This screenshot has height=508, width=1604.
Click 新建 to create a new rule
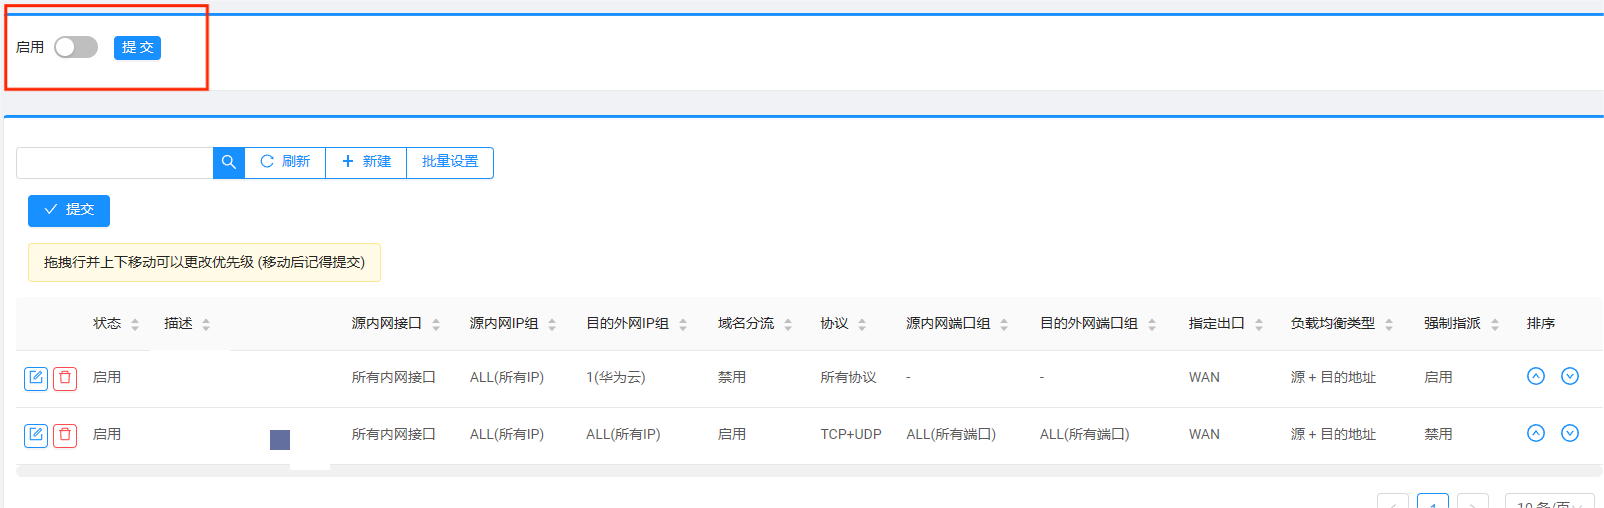pyautogui.click(x=366, y=162)
